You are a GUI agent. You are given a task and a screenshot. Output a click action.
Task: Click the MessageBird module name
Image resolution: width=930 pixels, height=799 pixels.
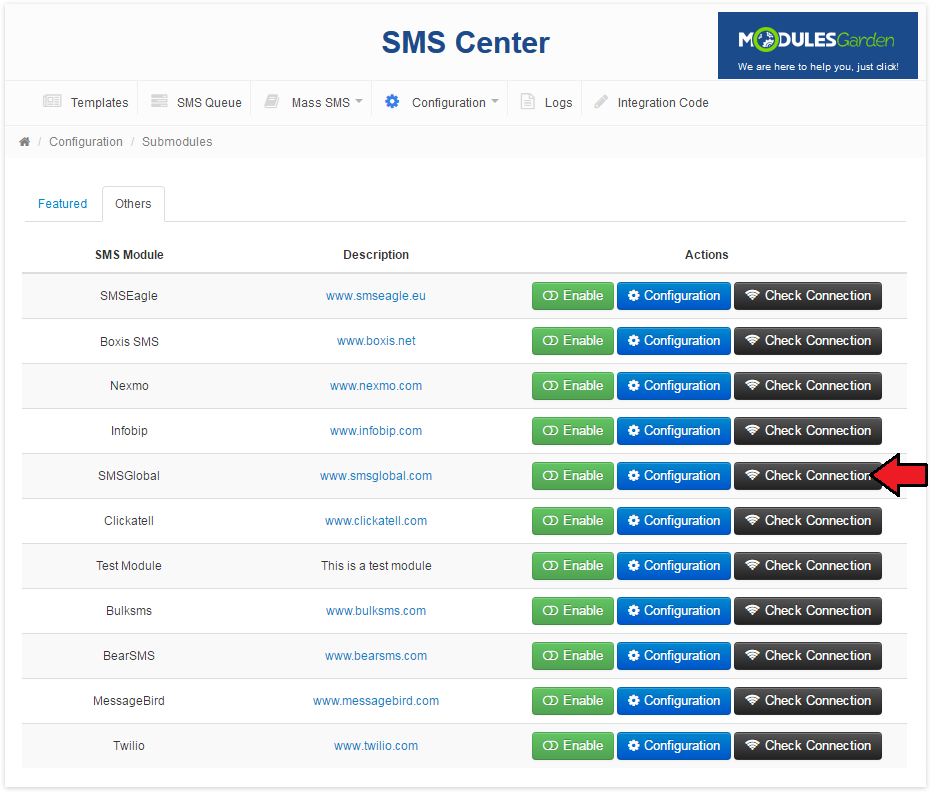click(129, 701)
